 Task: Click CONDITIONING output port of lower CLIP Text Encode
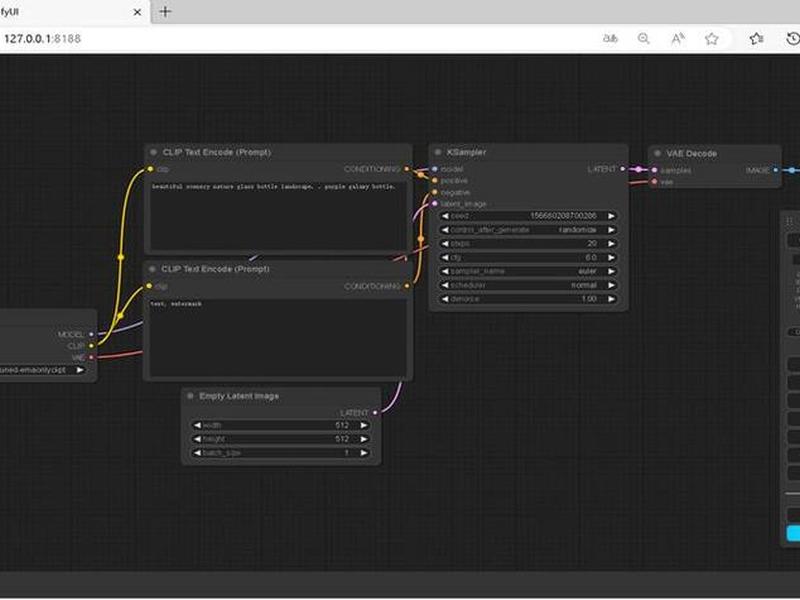[407, 286]
